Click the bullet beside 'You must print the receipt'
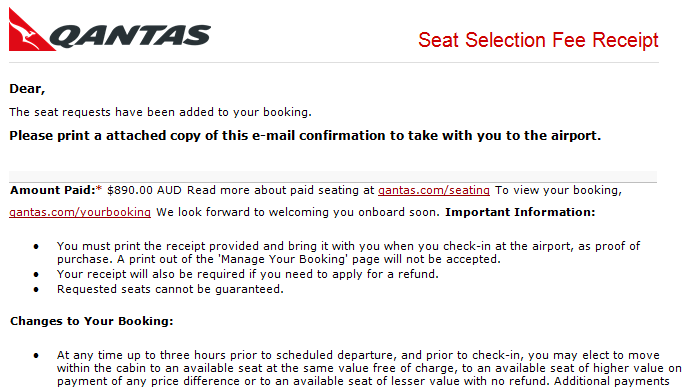The width and height of the screenshot is (691, 389). pos(36,247)
